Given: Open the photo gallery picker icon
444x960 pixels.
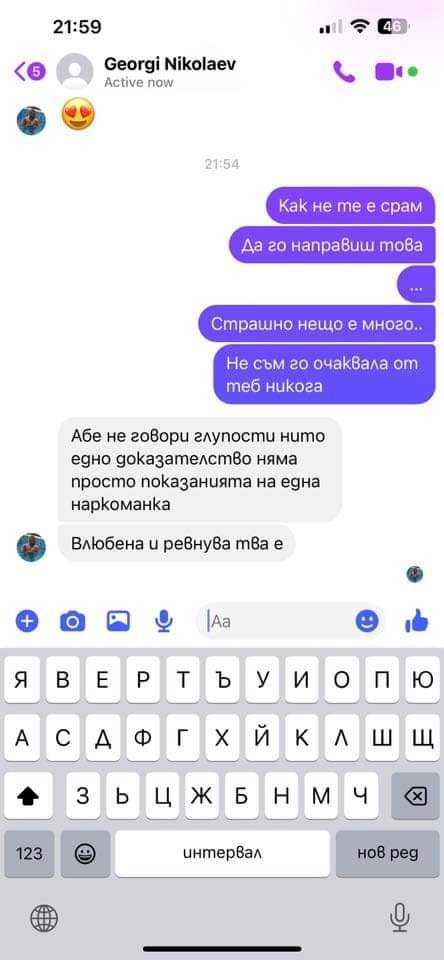Looking at the screenshot, I should 118,621.
